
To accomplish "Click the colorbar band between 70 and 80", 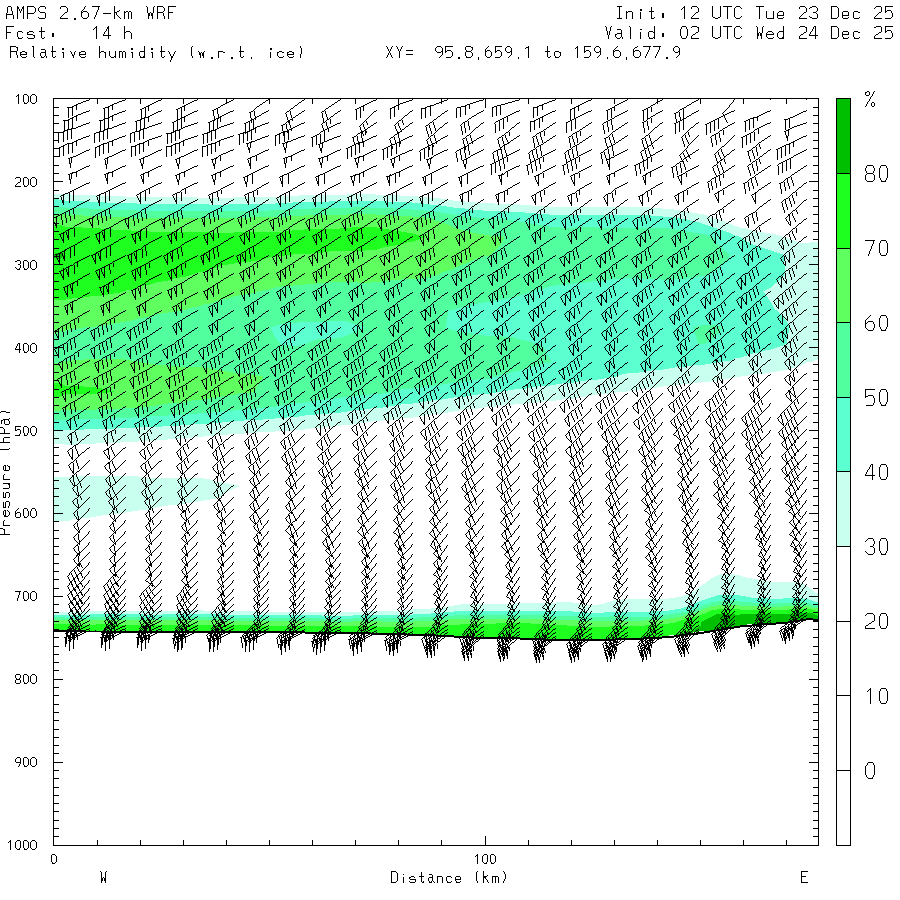I will pos(843,210).
